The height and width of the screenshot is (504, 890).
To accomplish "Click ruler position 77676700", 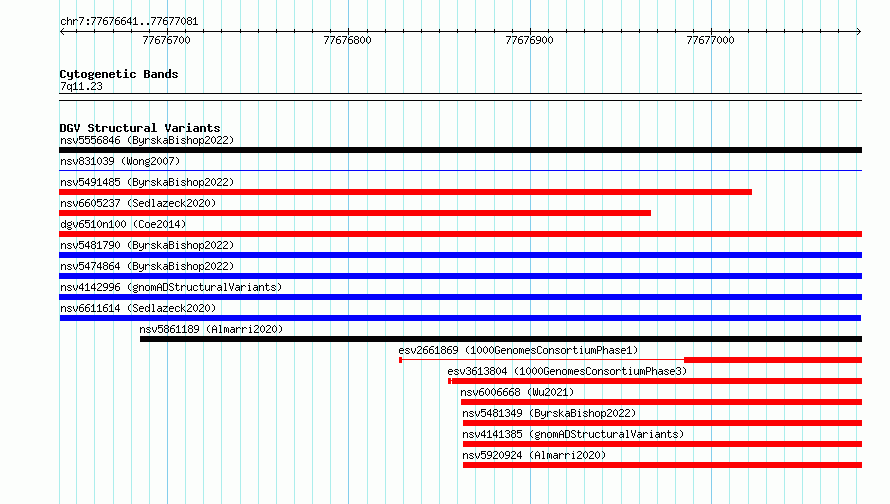I will pos(166,40).
